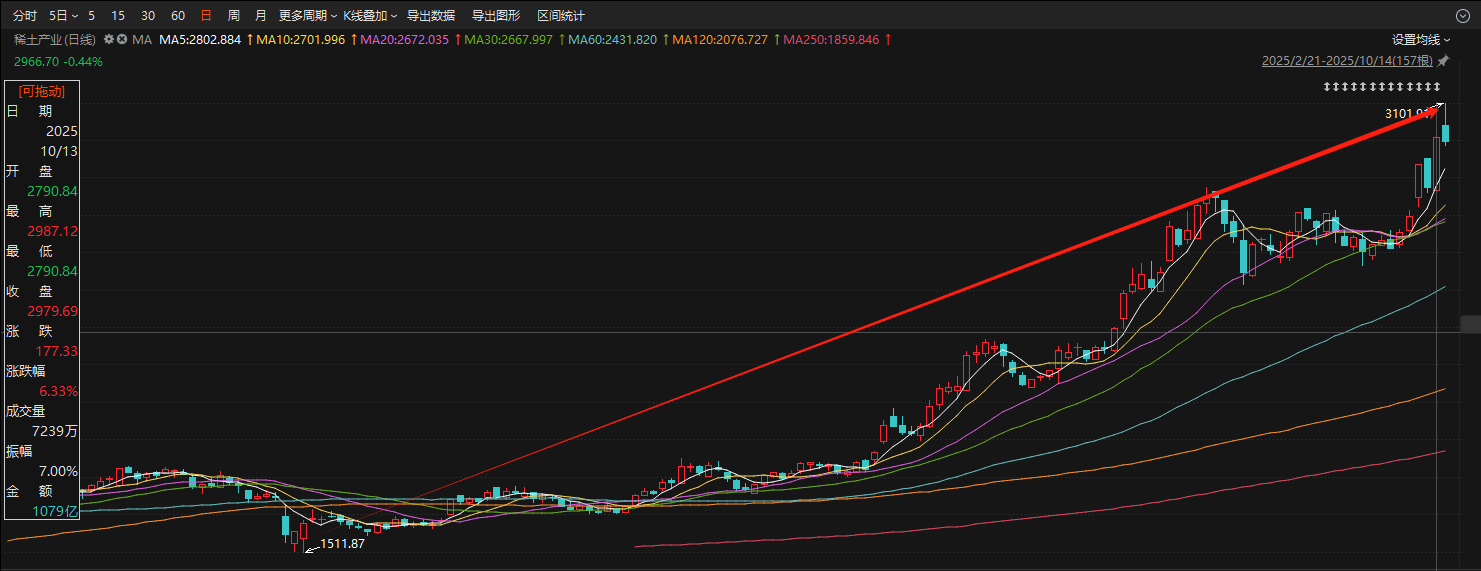Click the 可拖动 panel header
This screenshot has width=1481, height=571.
42,91
